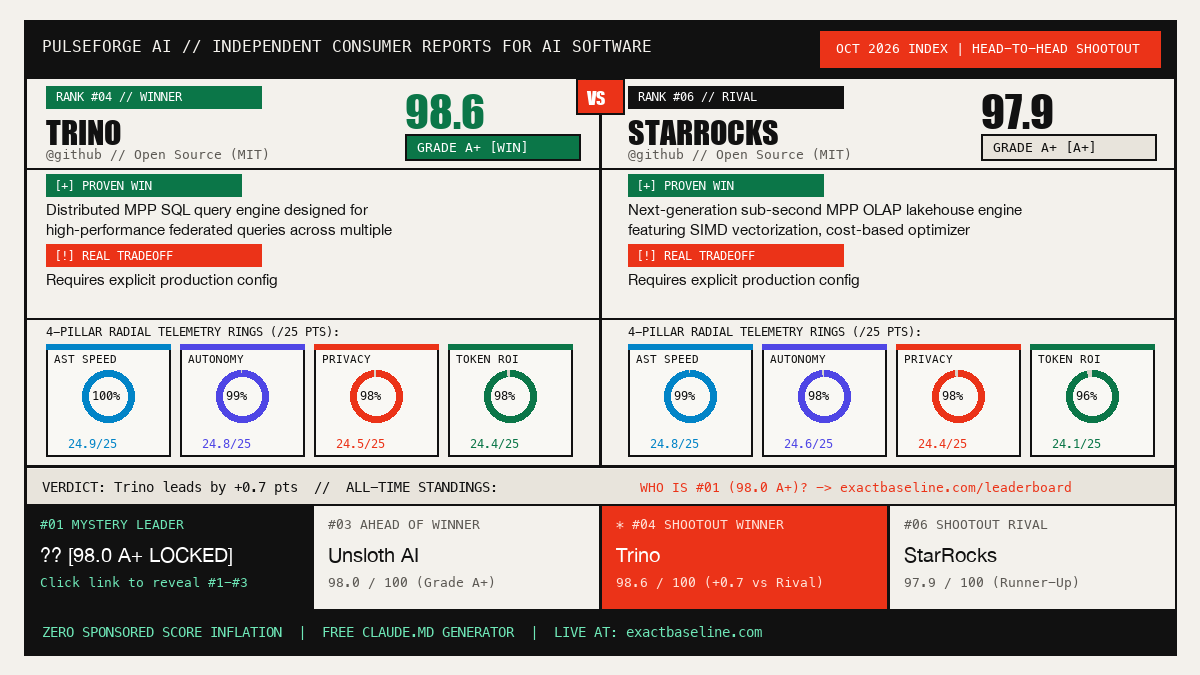Click StarRocks' 'Next-generation sub-second MPP' description

point(825,220)
